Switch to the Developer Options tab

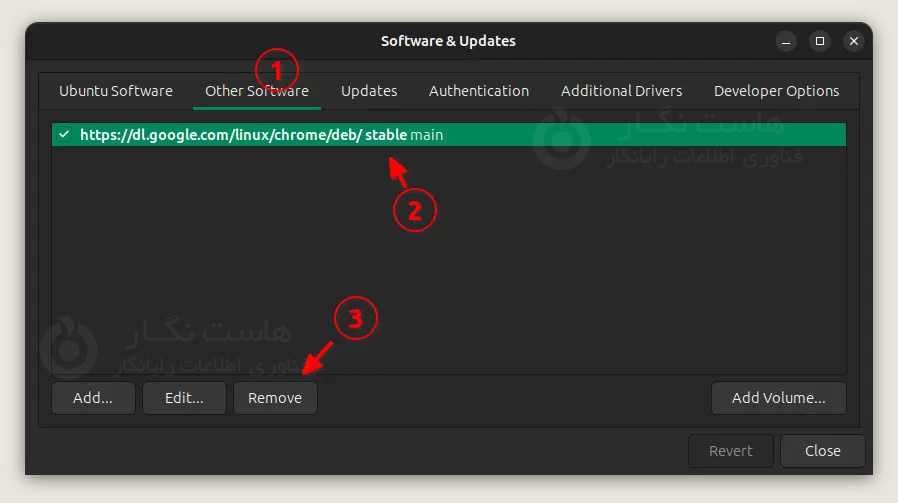[776, 91]
